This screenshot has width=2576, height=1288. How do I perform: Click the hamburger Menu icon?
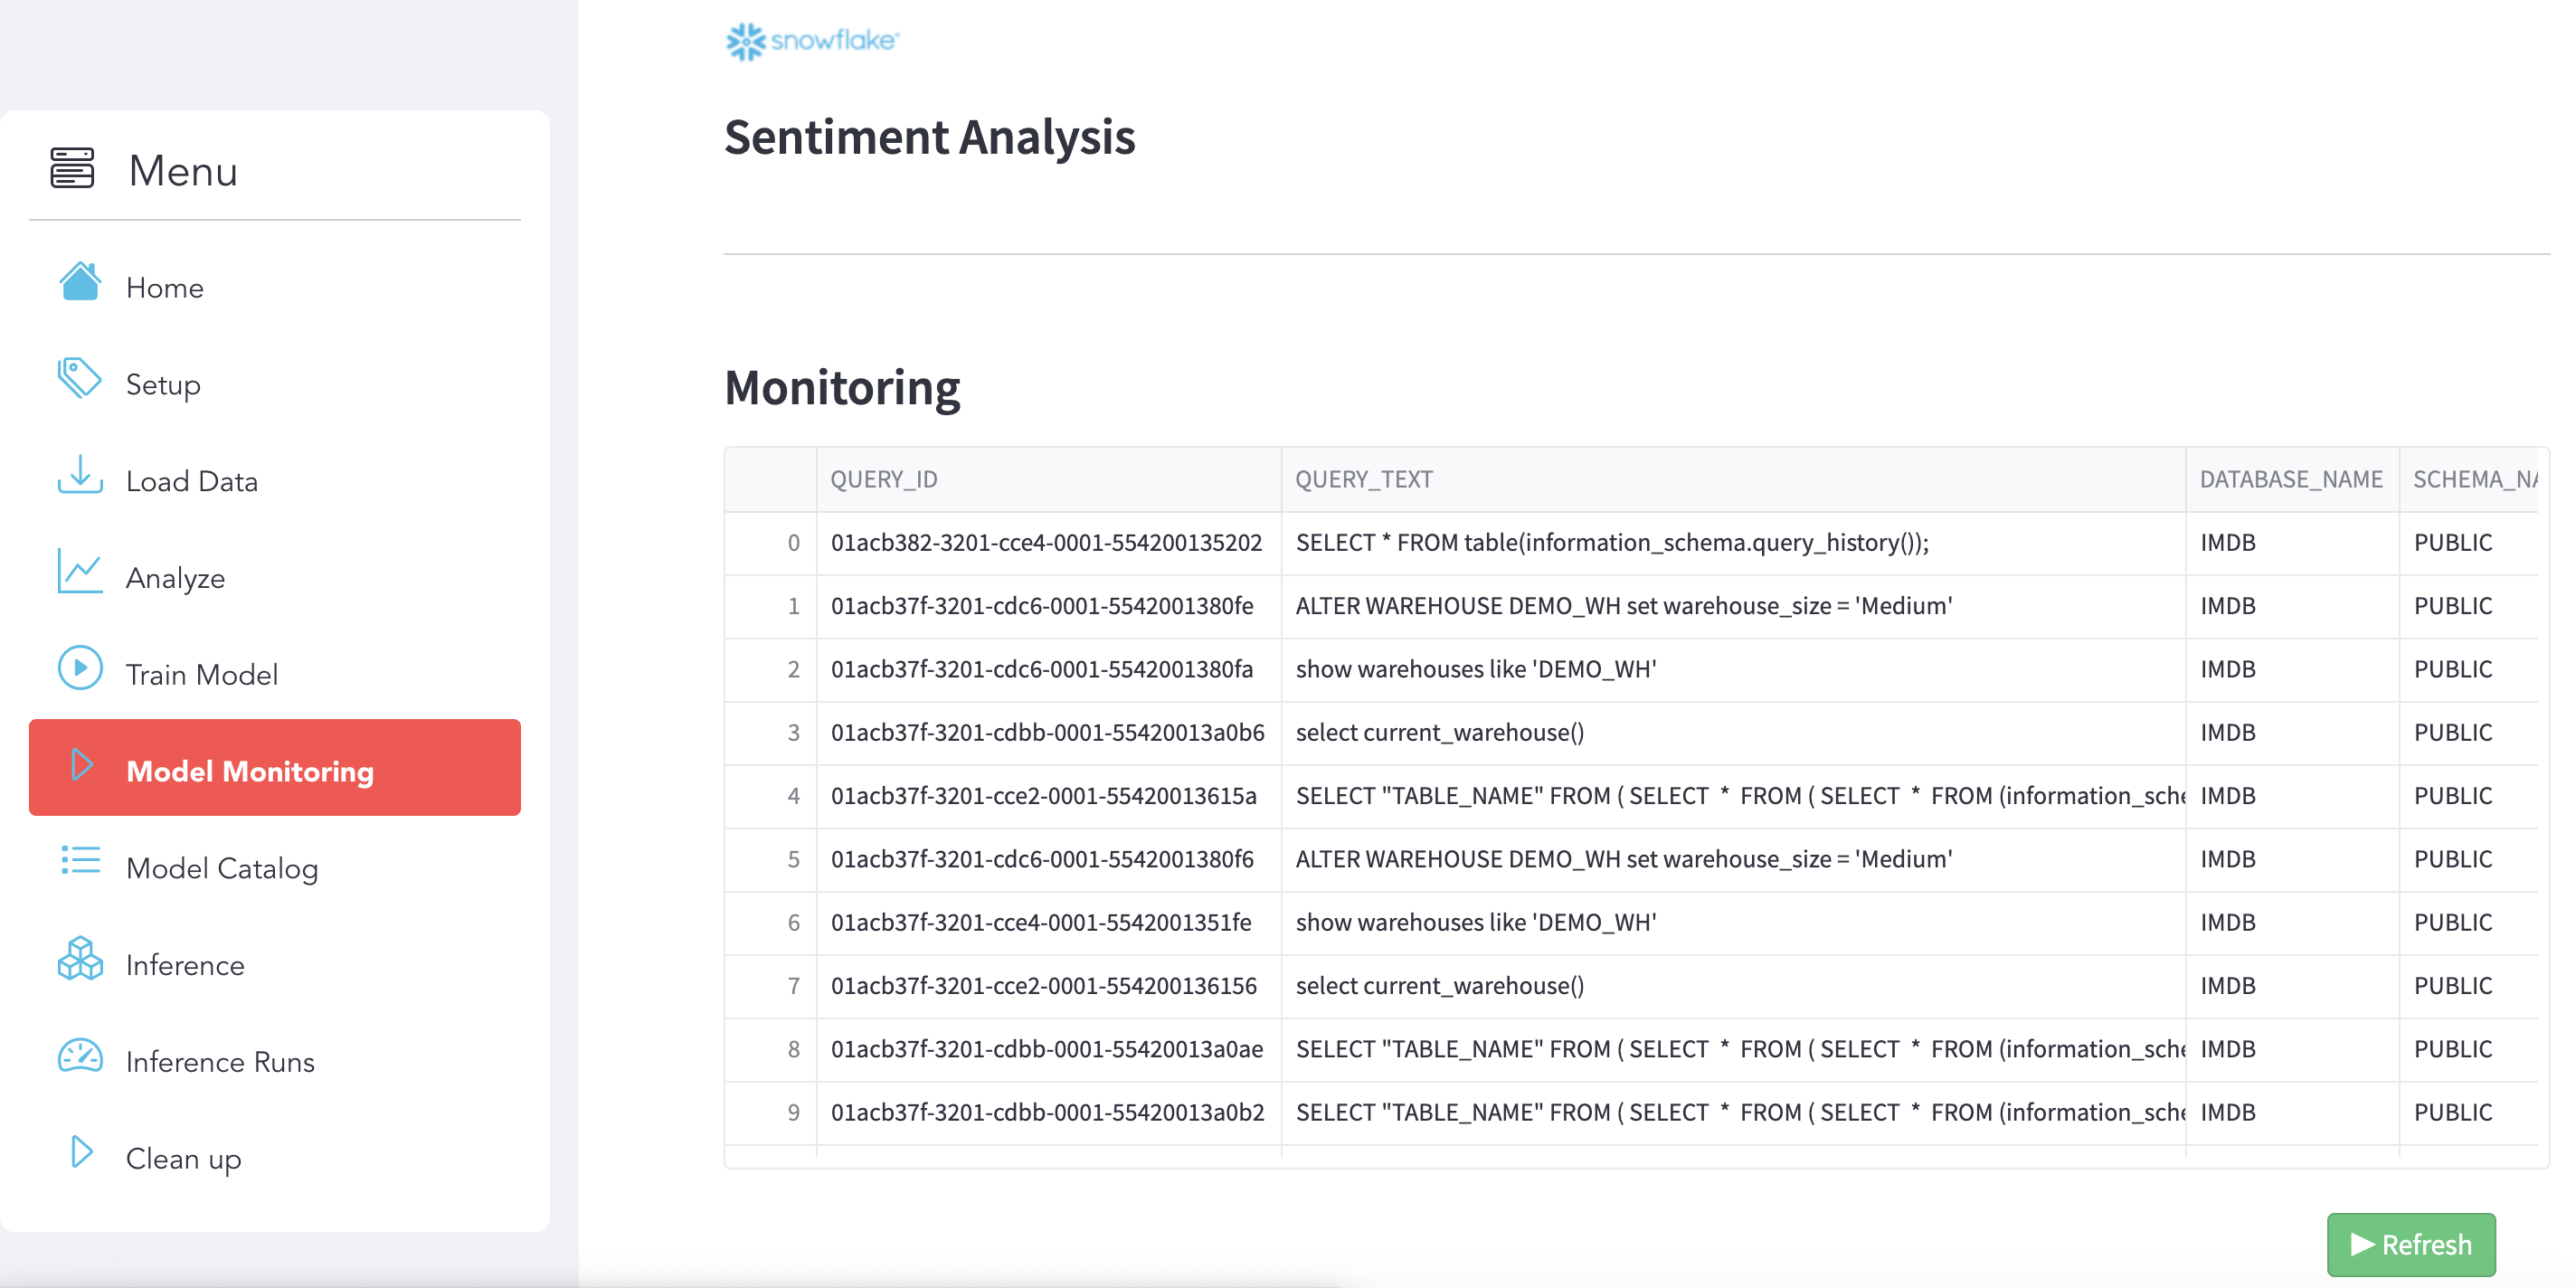(x=72, y=168)
